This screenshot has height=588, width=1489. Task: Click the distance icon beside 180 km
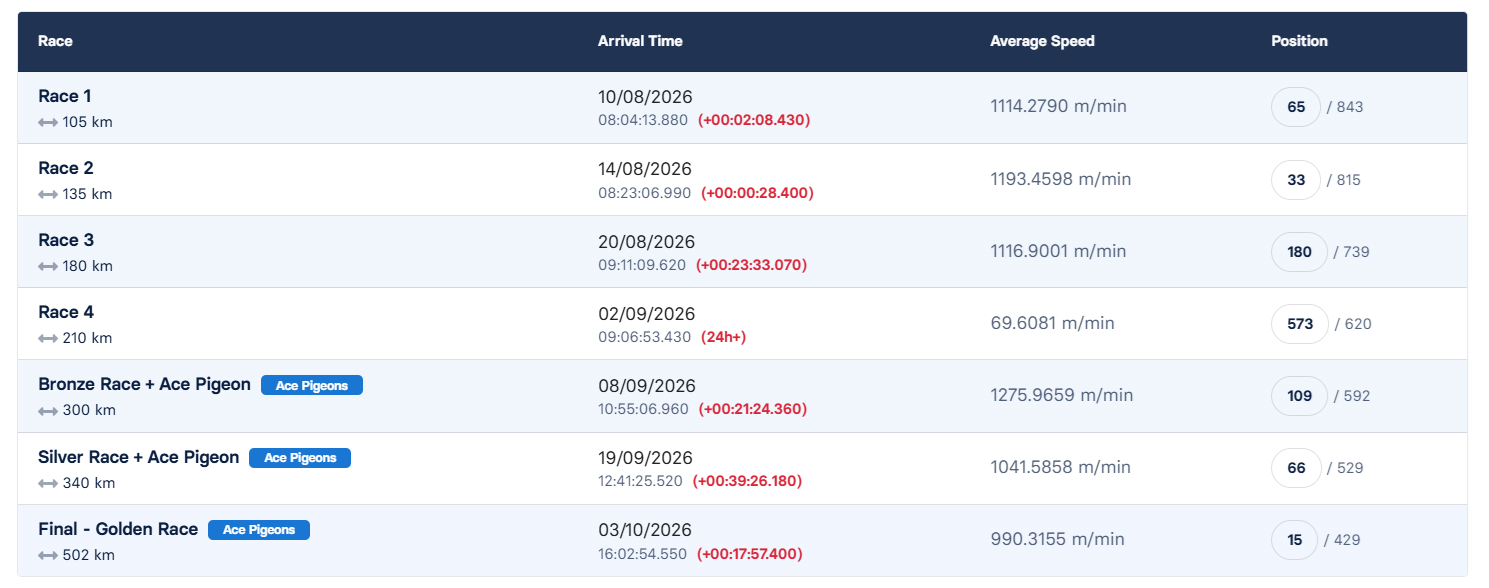[x=48, y=266]
